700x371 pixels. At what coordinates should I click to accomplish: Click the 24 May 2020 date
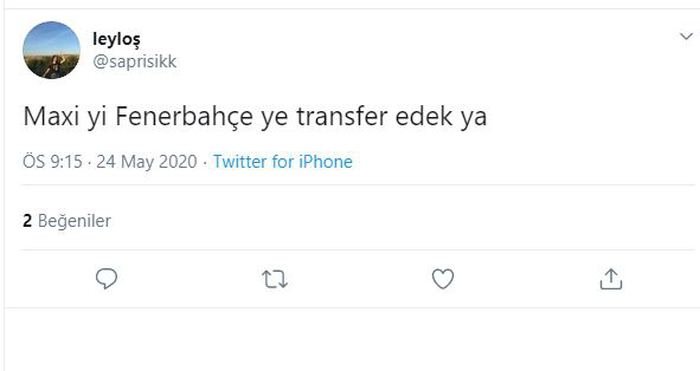[146, 162]
